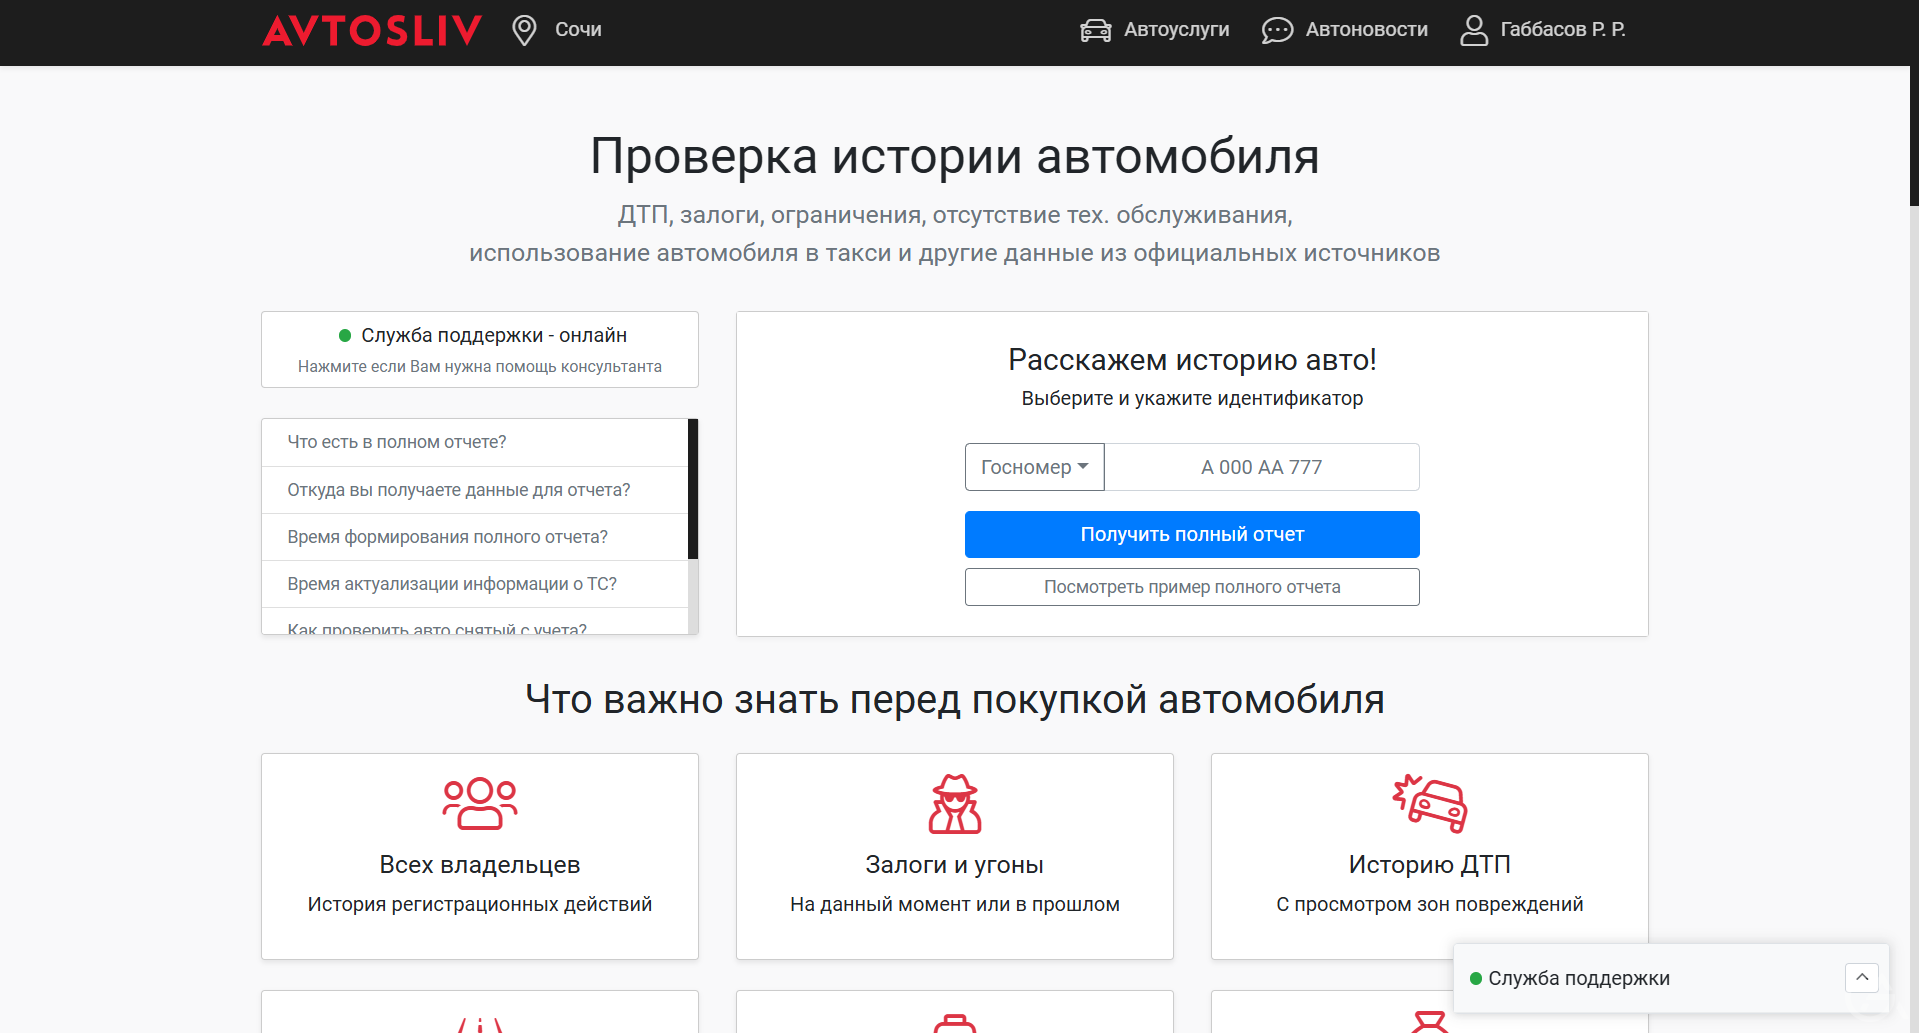Image resolution: width=1919 pixels, height=1033 pixels.
Task: Expand the Госномер selector arrow
Action: 1084,467
